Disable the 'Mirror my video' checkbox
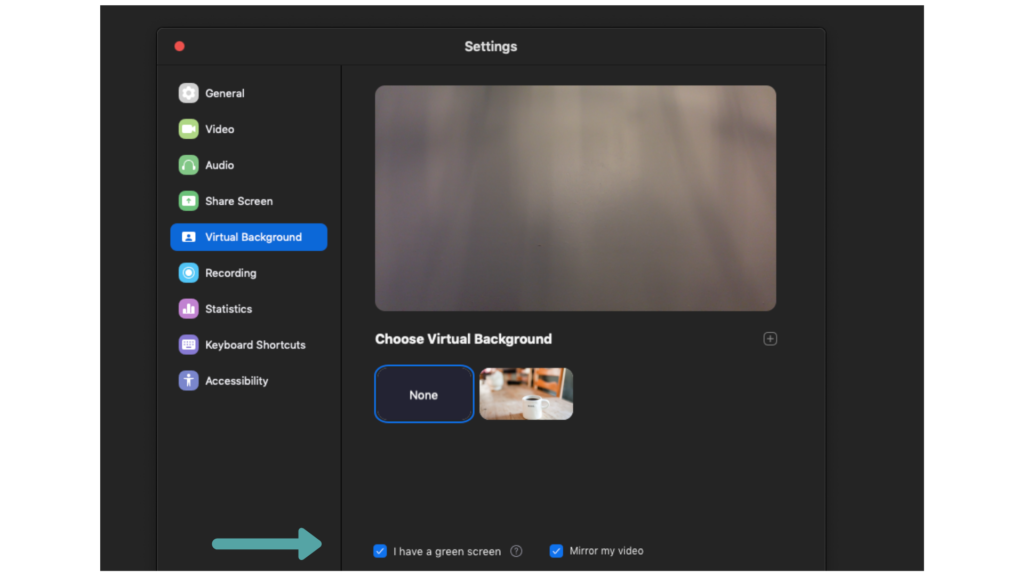The height and width of the screenshot is (576, 1024). [556, 551]
